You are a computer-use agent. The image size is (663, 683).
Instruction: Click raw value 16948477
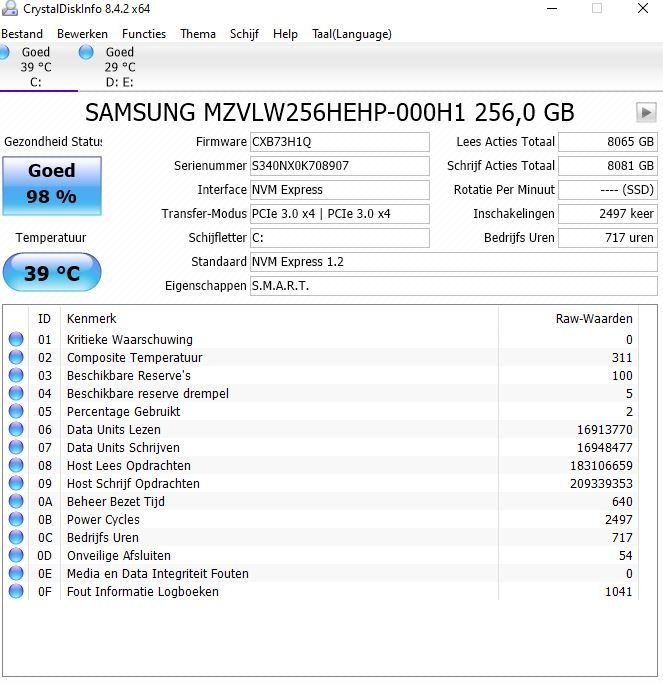[605, 447]
